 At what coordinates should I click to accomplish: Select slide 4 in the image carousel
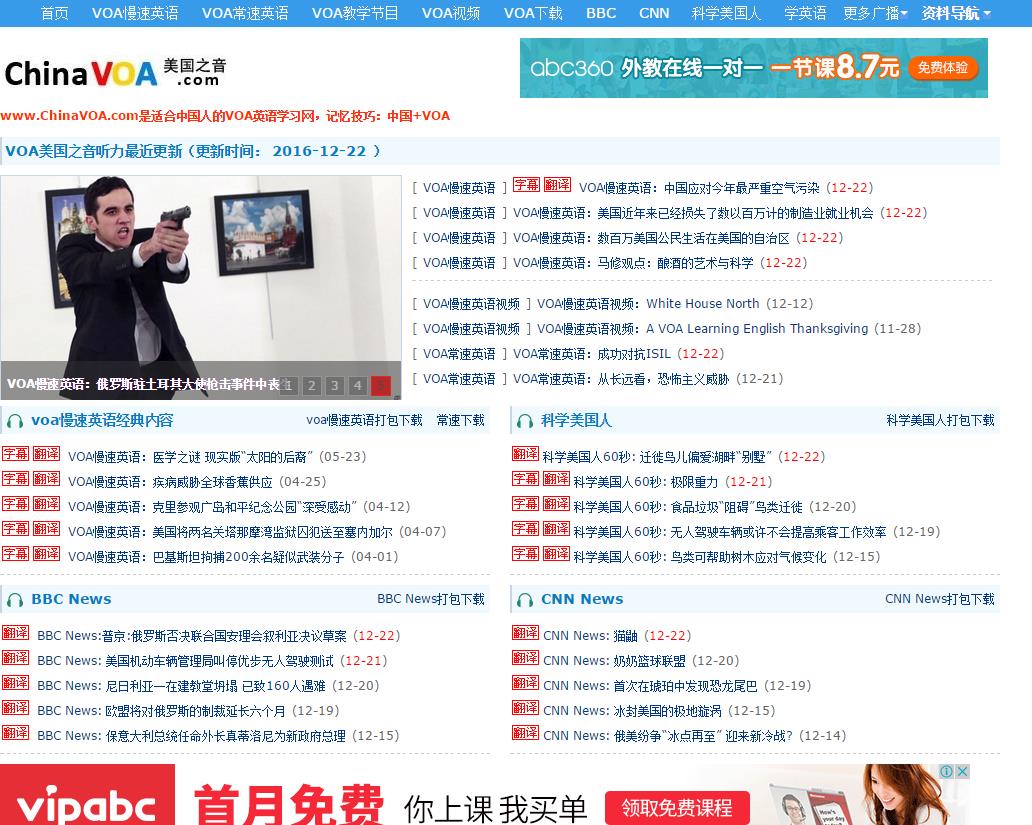coord(357,385)
